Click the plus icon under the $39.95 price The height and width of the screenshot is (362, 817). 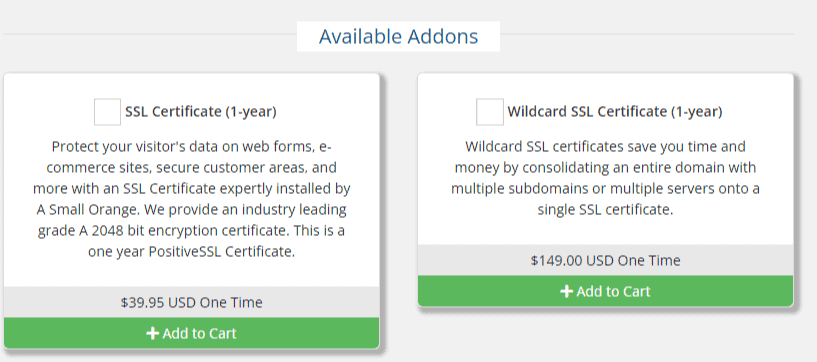pos(152,333)
